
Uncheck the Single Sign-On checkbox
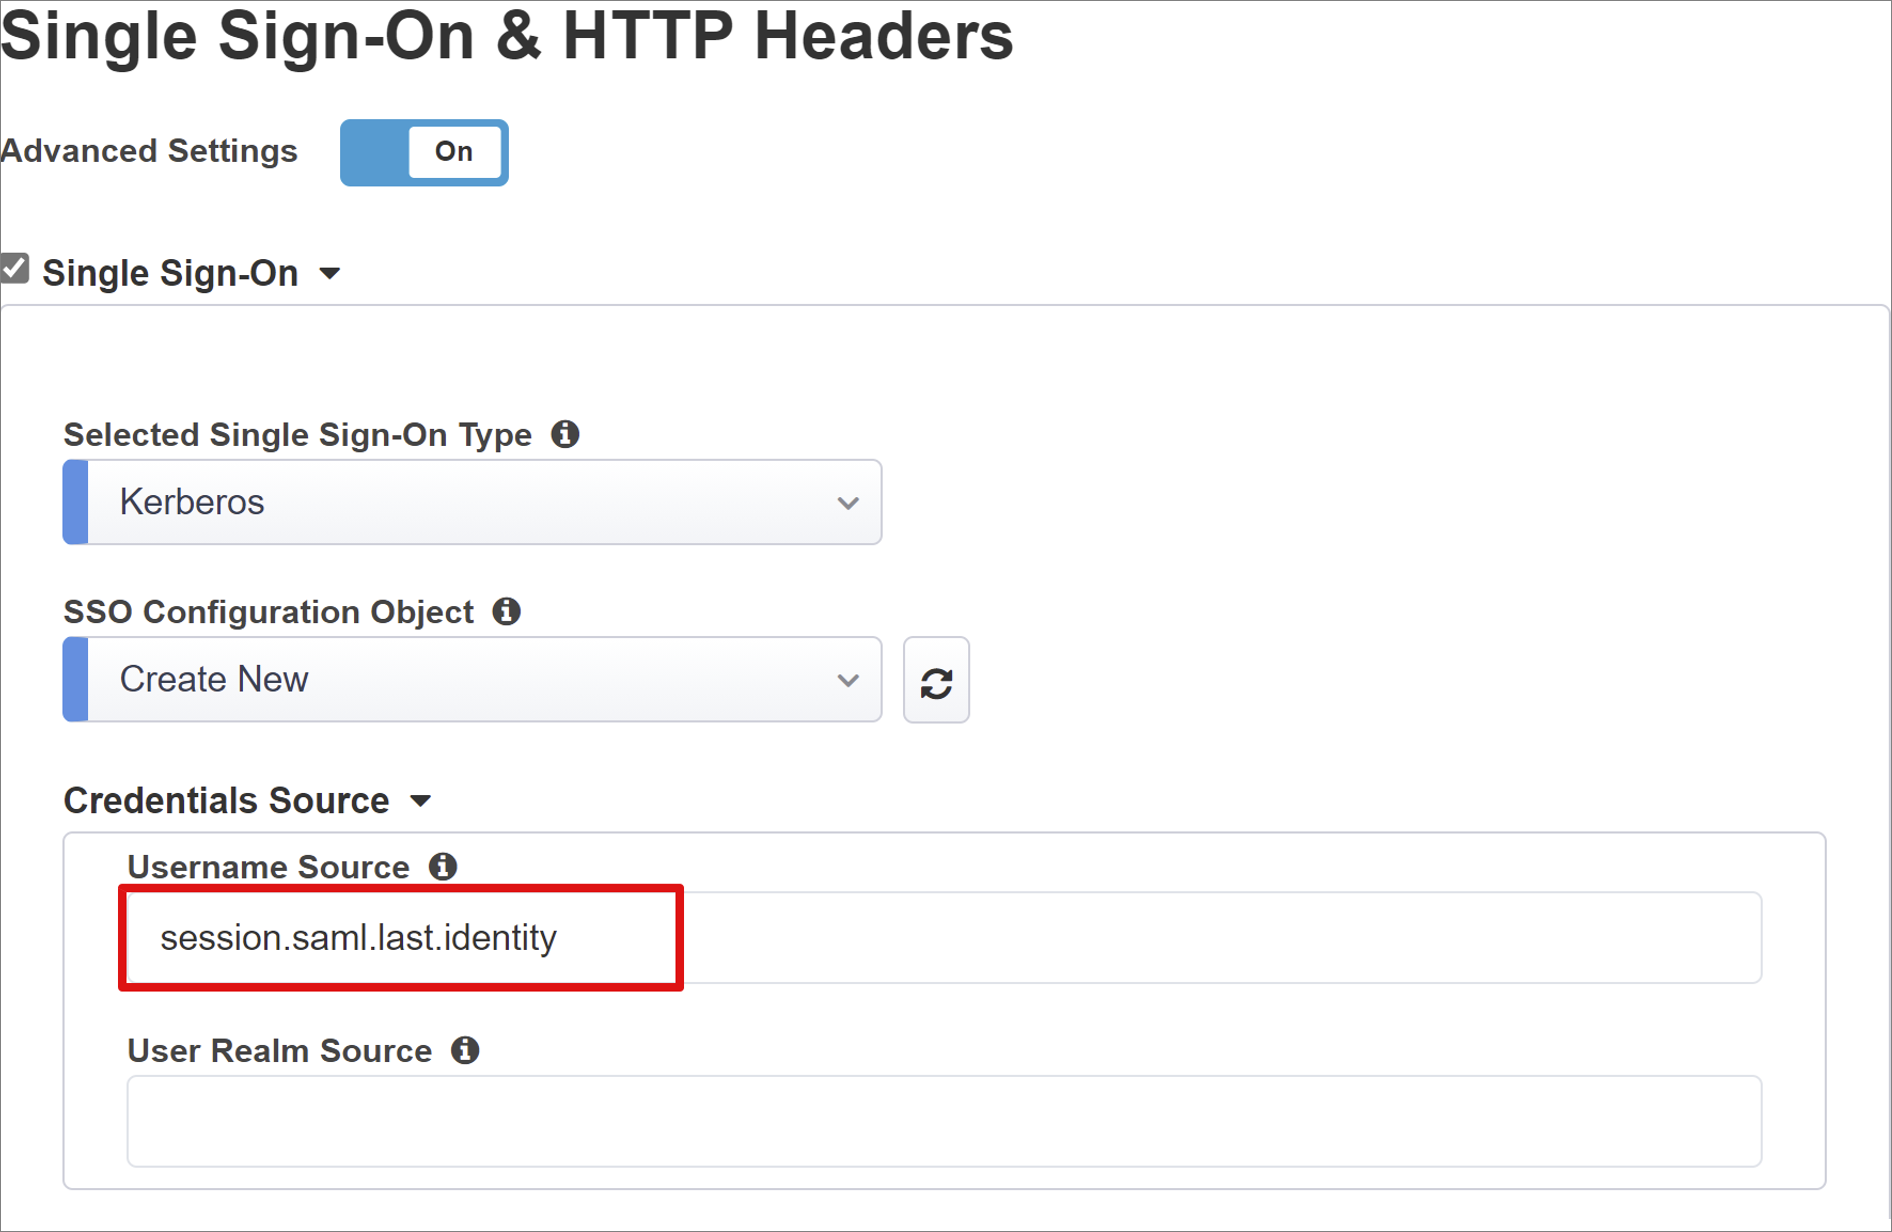pyautogui.click(x=15, y=267)
